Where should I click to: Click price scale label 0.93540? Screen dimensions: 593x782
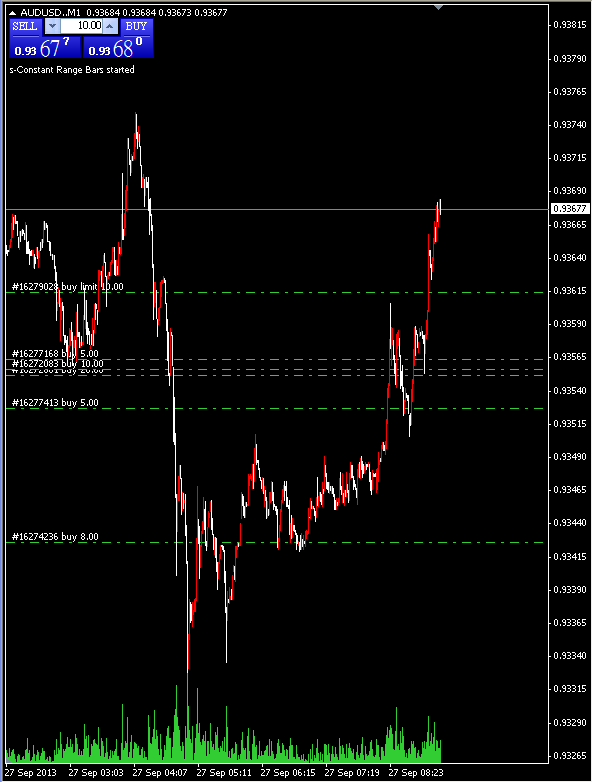(570, 391)
